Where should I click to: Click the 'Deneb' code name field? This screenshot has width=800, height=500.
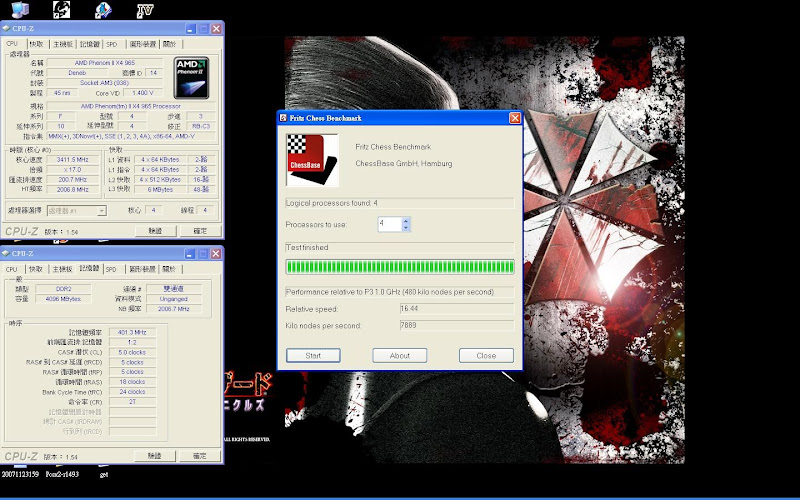click(77, 73)
